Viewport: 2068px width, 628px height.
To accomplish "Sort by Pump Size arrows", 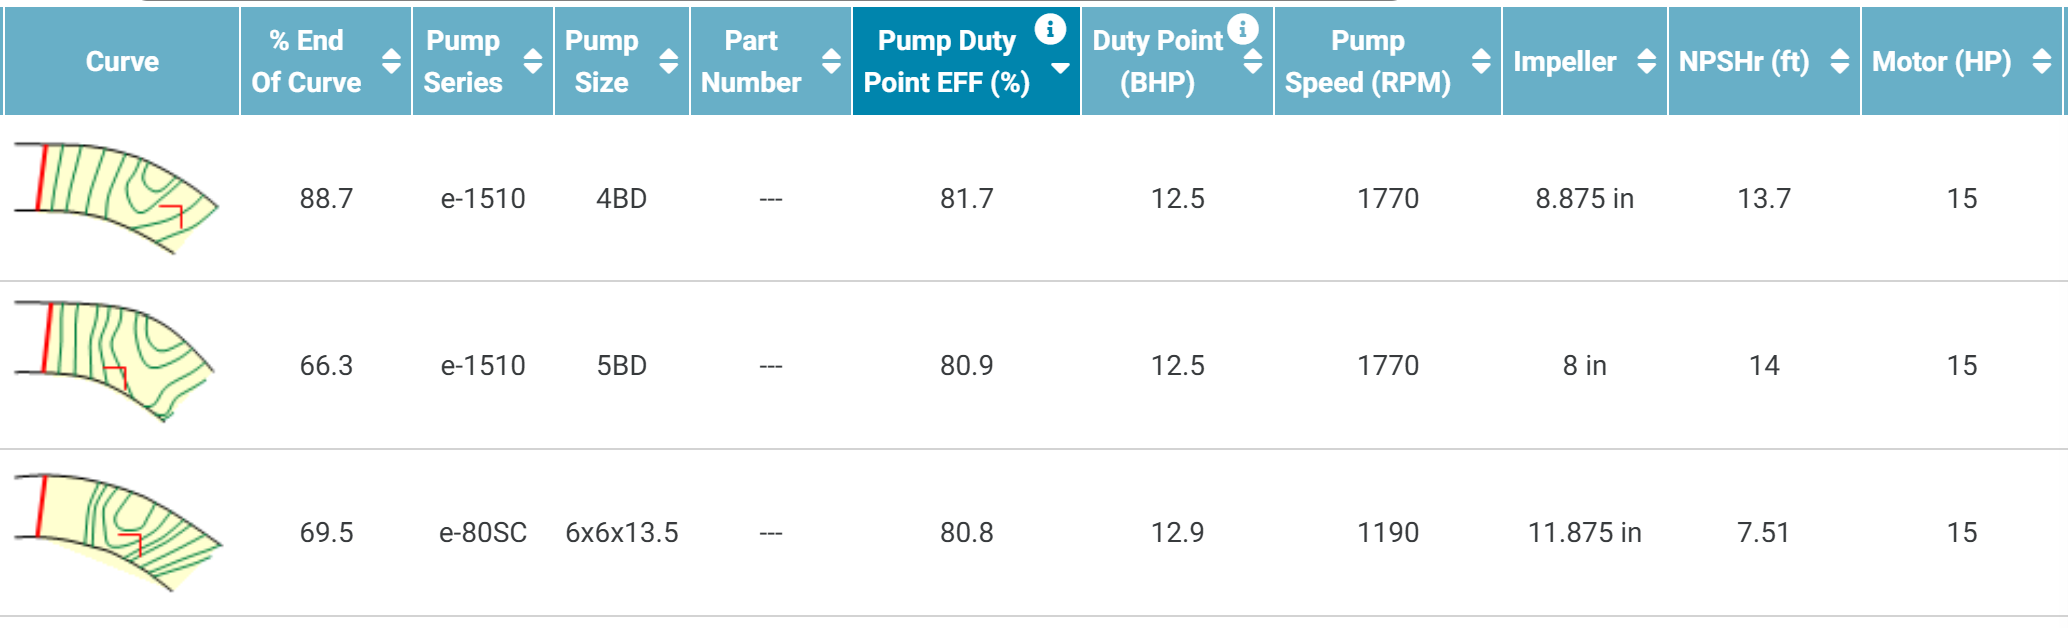I will [669, 62].
